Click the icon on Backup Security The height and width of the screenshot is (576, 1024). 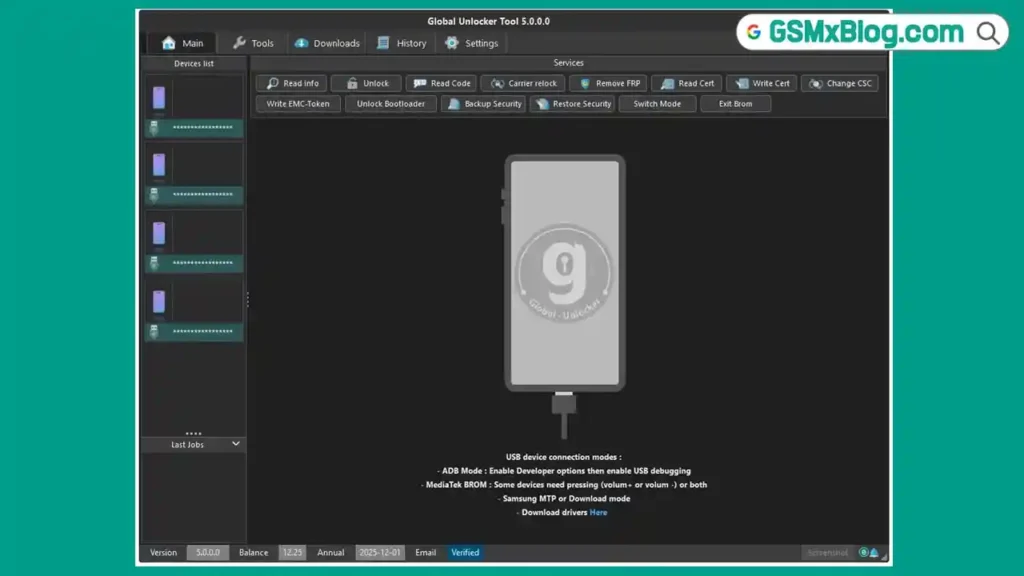tap(454, 104)
